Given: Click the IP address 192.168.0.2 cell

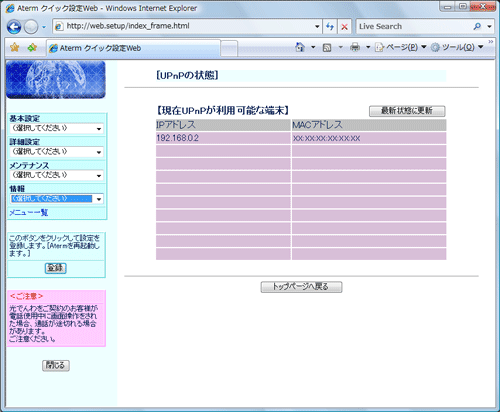Looking at the screenshot, I should point(223,138).
